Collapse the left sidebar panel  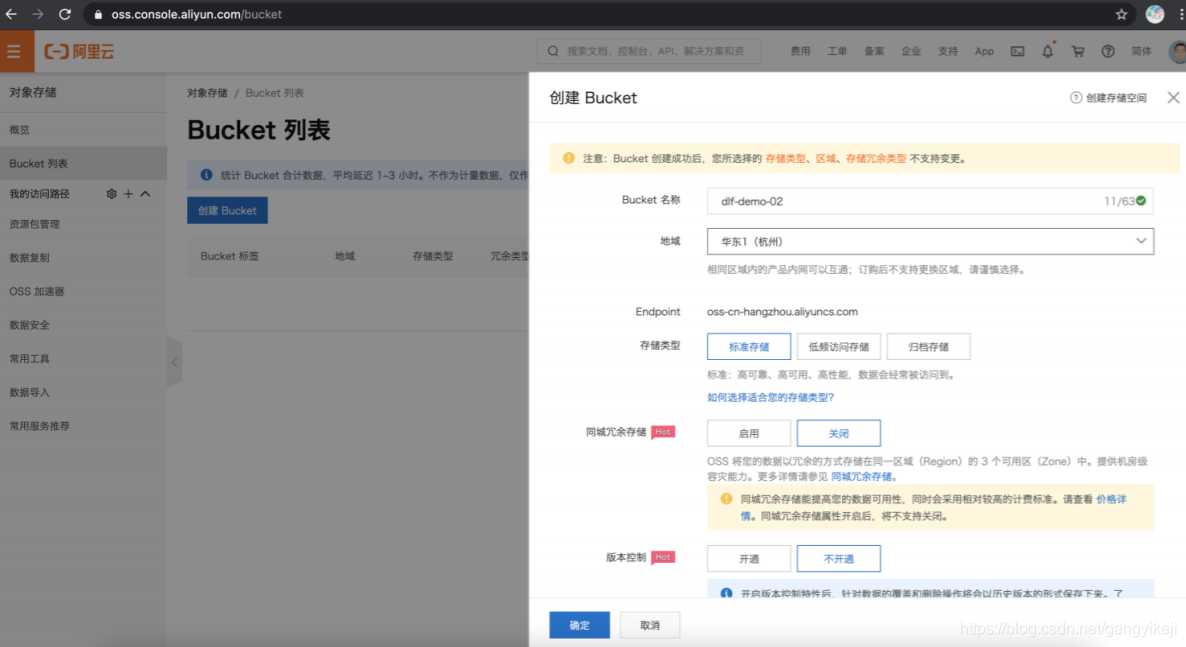(175, 362)
